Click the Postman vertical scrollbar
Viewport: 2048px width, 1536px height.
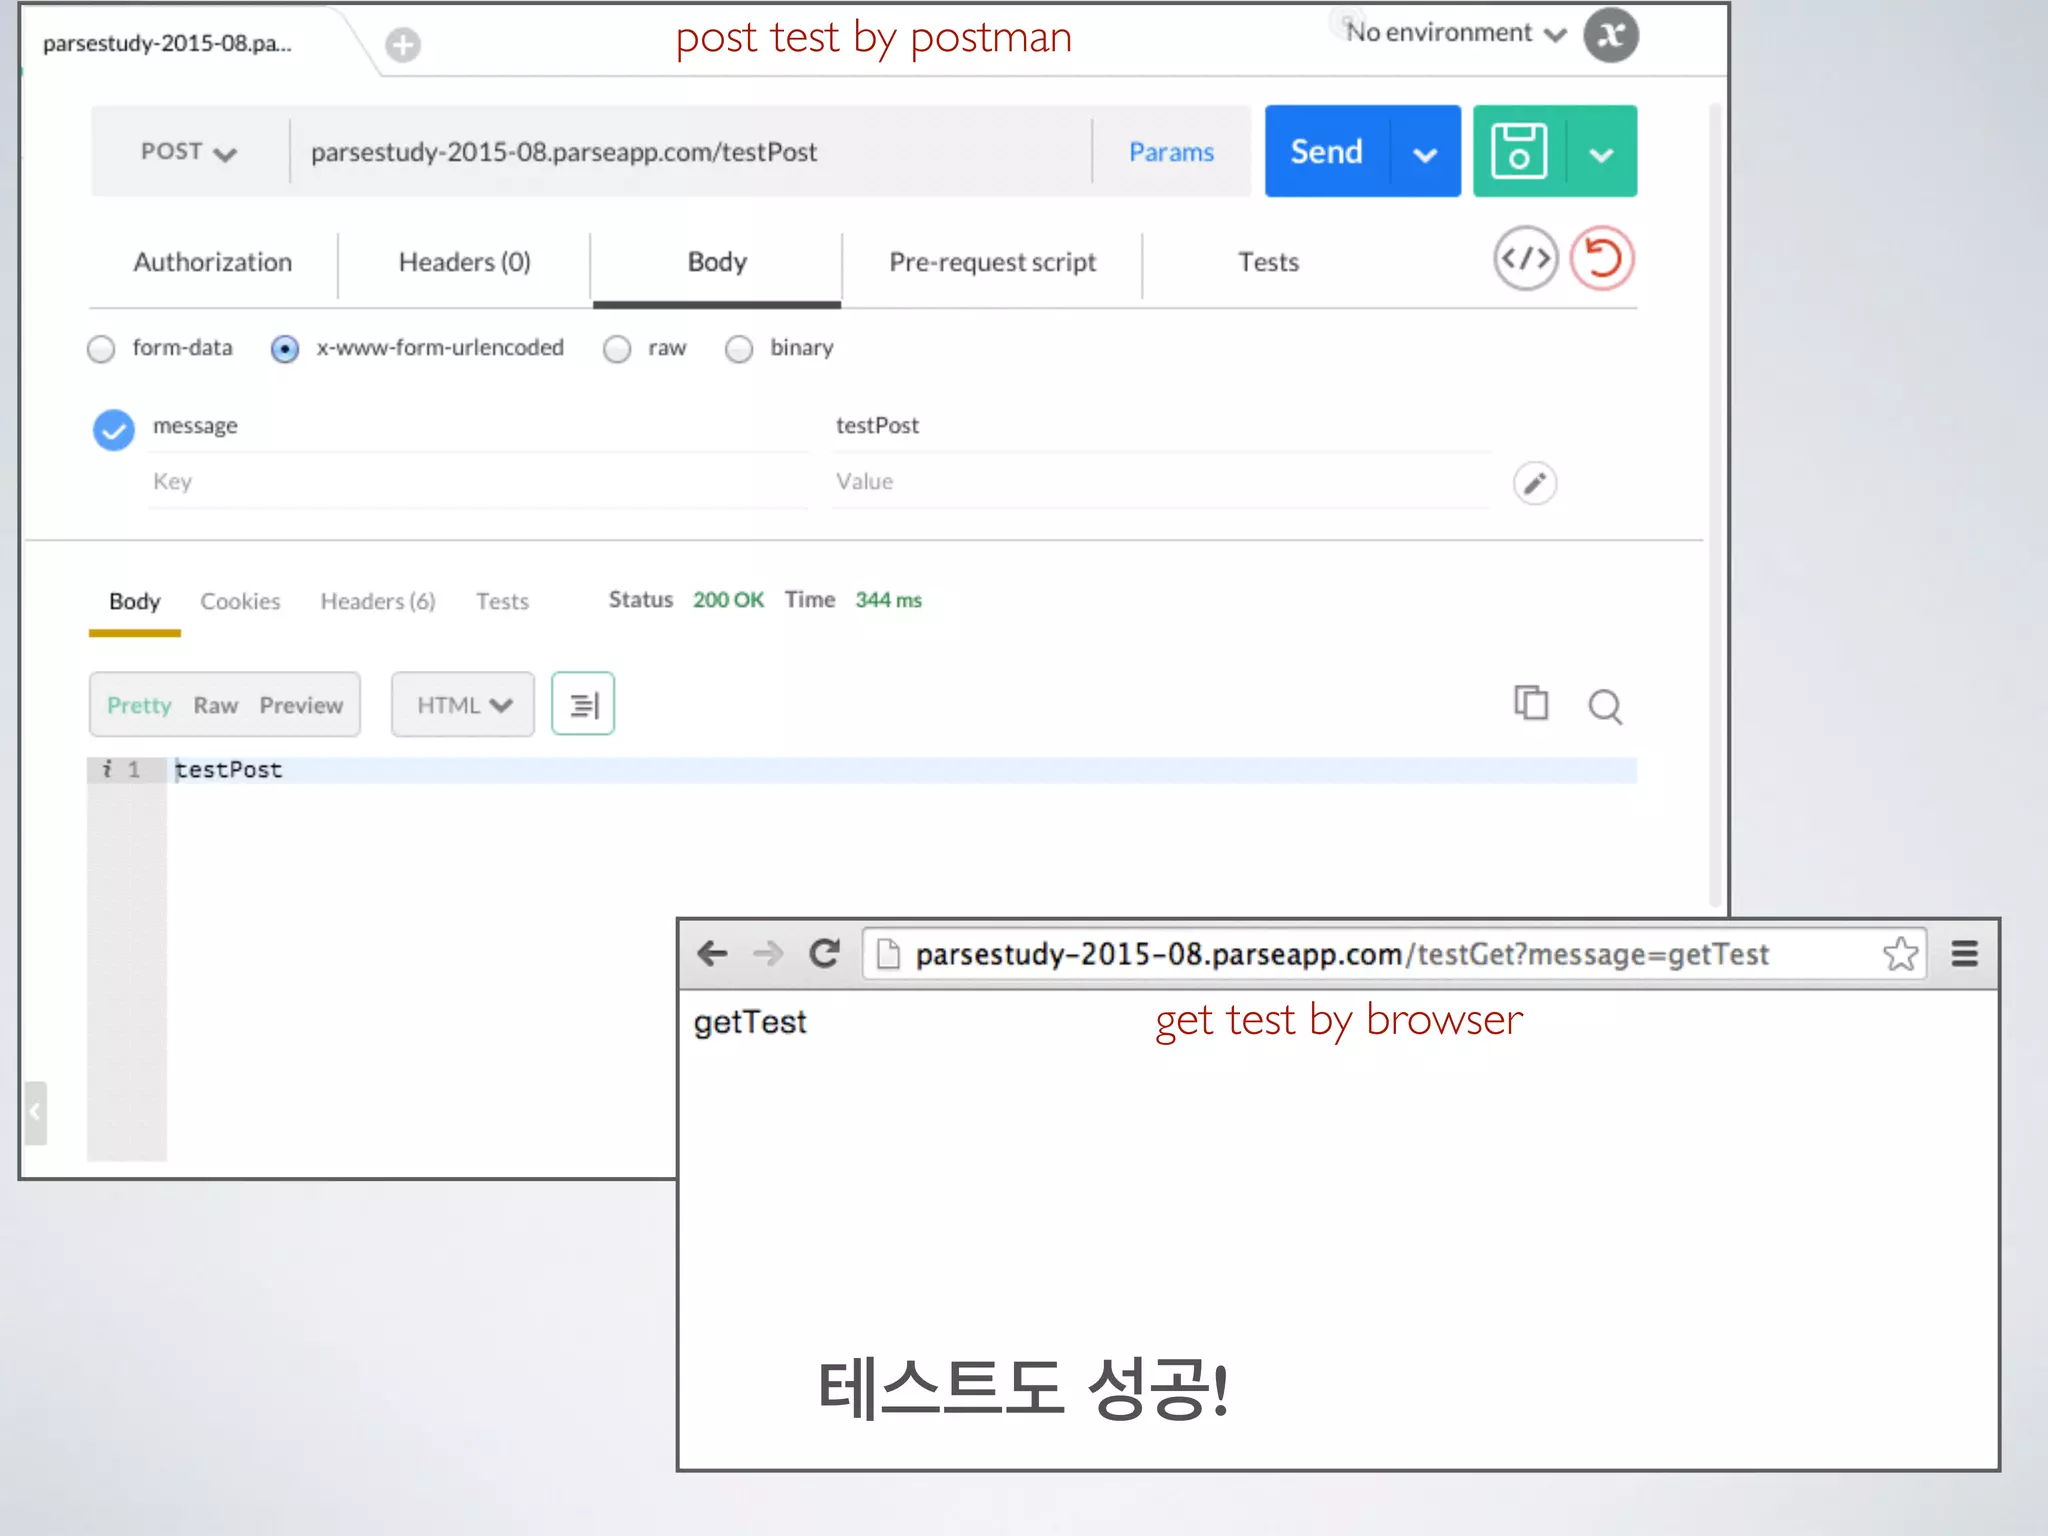(1717, 505)
